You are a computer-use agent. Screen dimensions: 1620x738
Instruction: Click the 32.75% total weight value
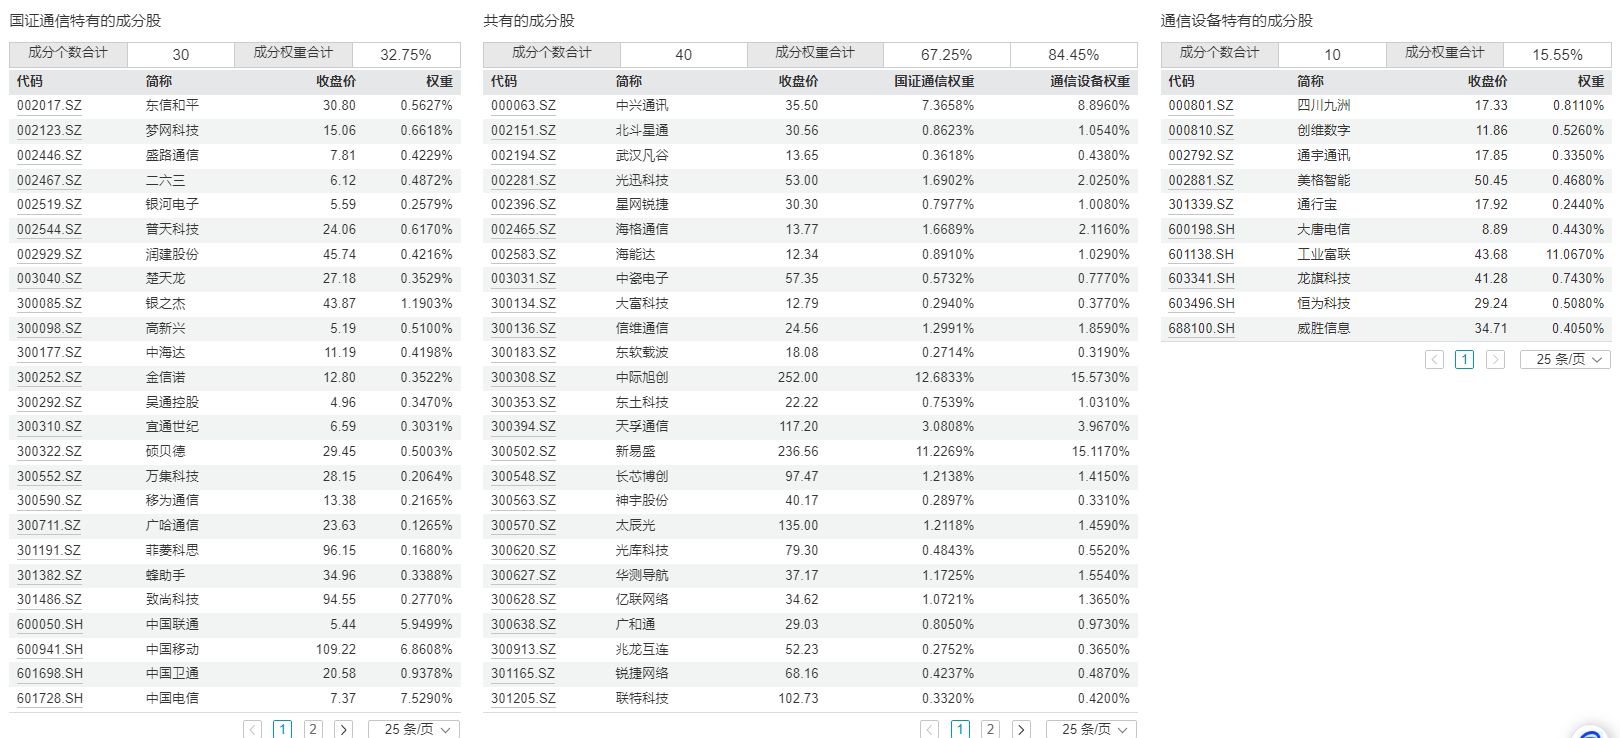(x=406, y=55)
